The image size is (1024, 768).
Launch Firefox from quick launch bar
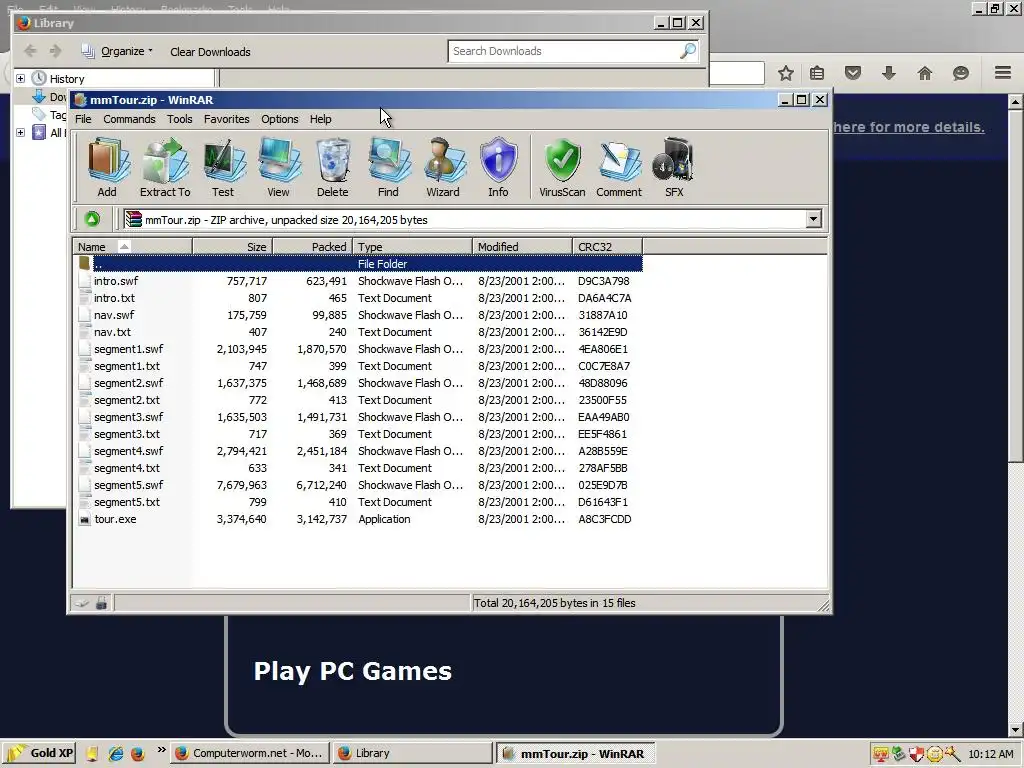[x=137, y=753]
